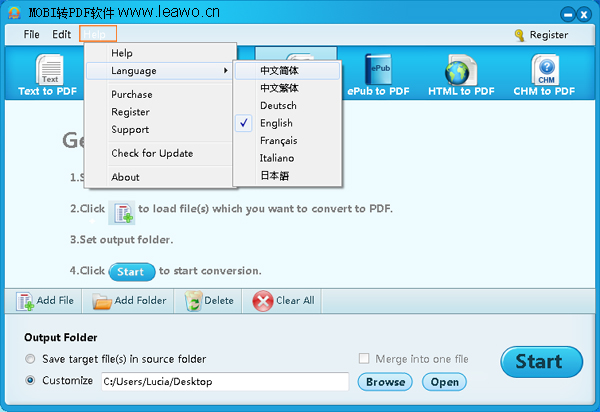
Task: Click the Add File icon in bottom toolbar
Action: pos(25,301)
